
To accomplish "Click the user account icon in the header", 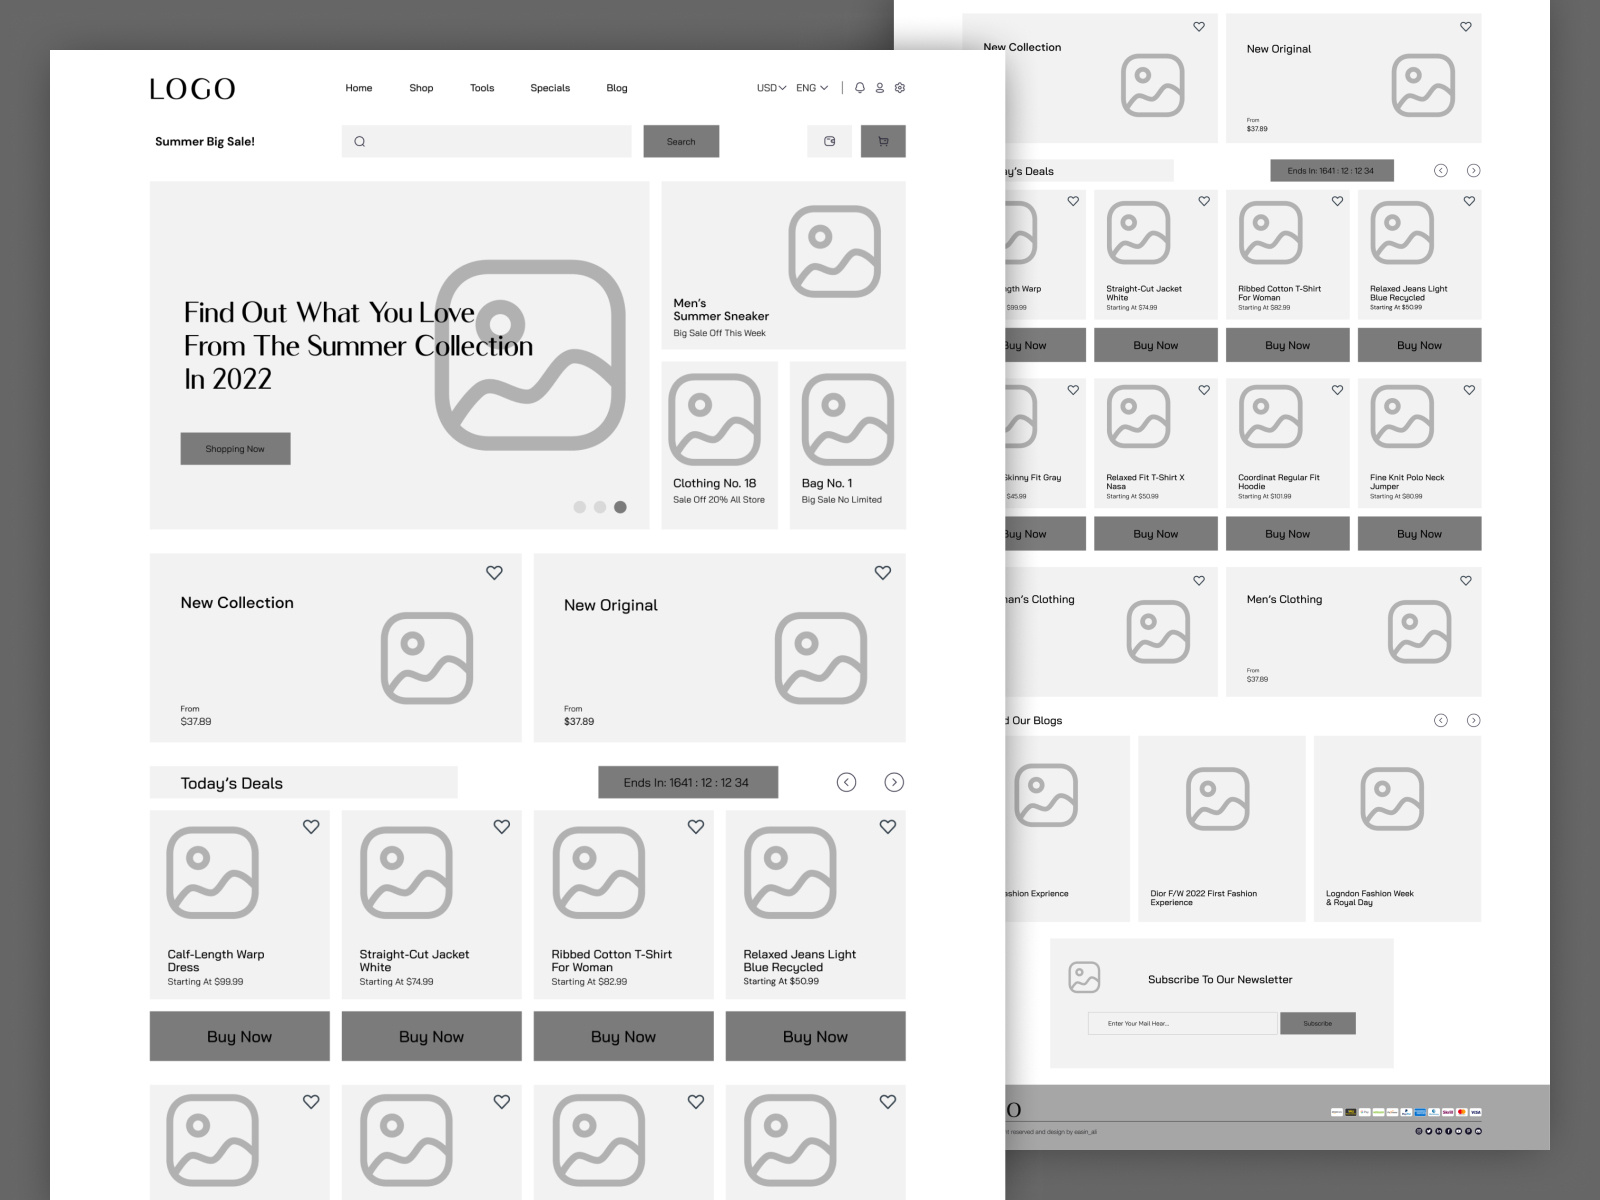I will click(879, 88).
